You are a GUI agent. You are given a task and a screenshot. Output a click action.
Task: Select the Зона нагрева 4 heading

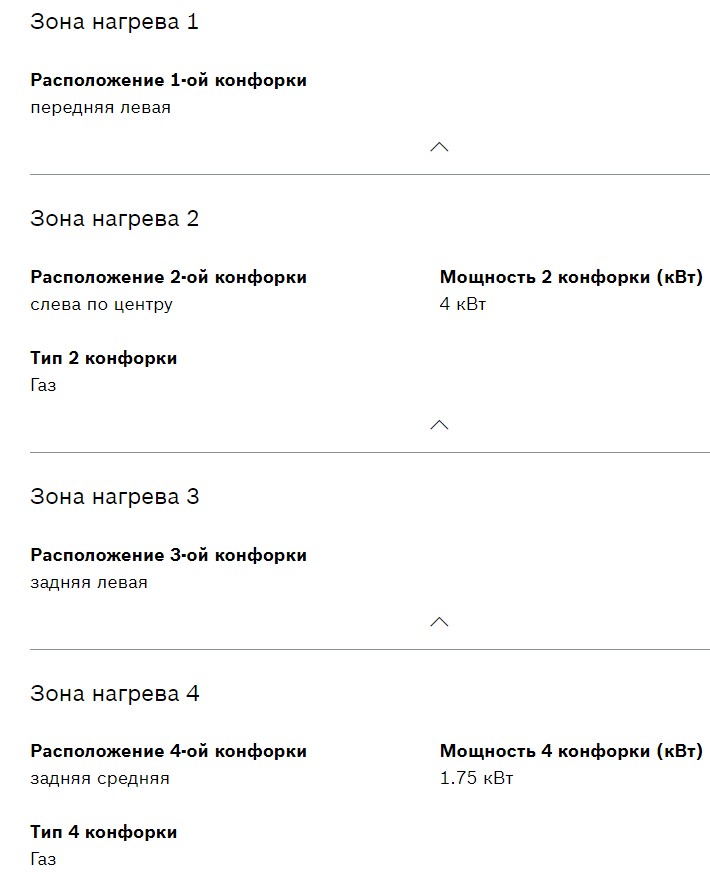point(114,694)
